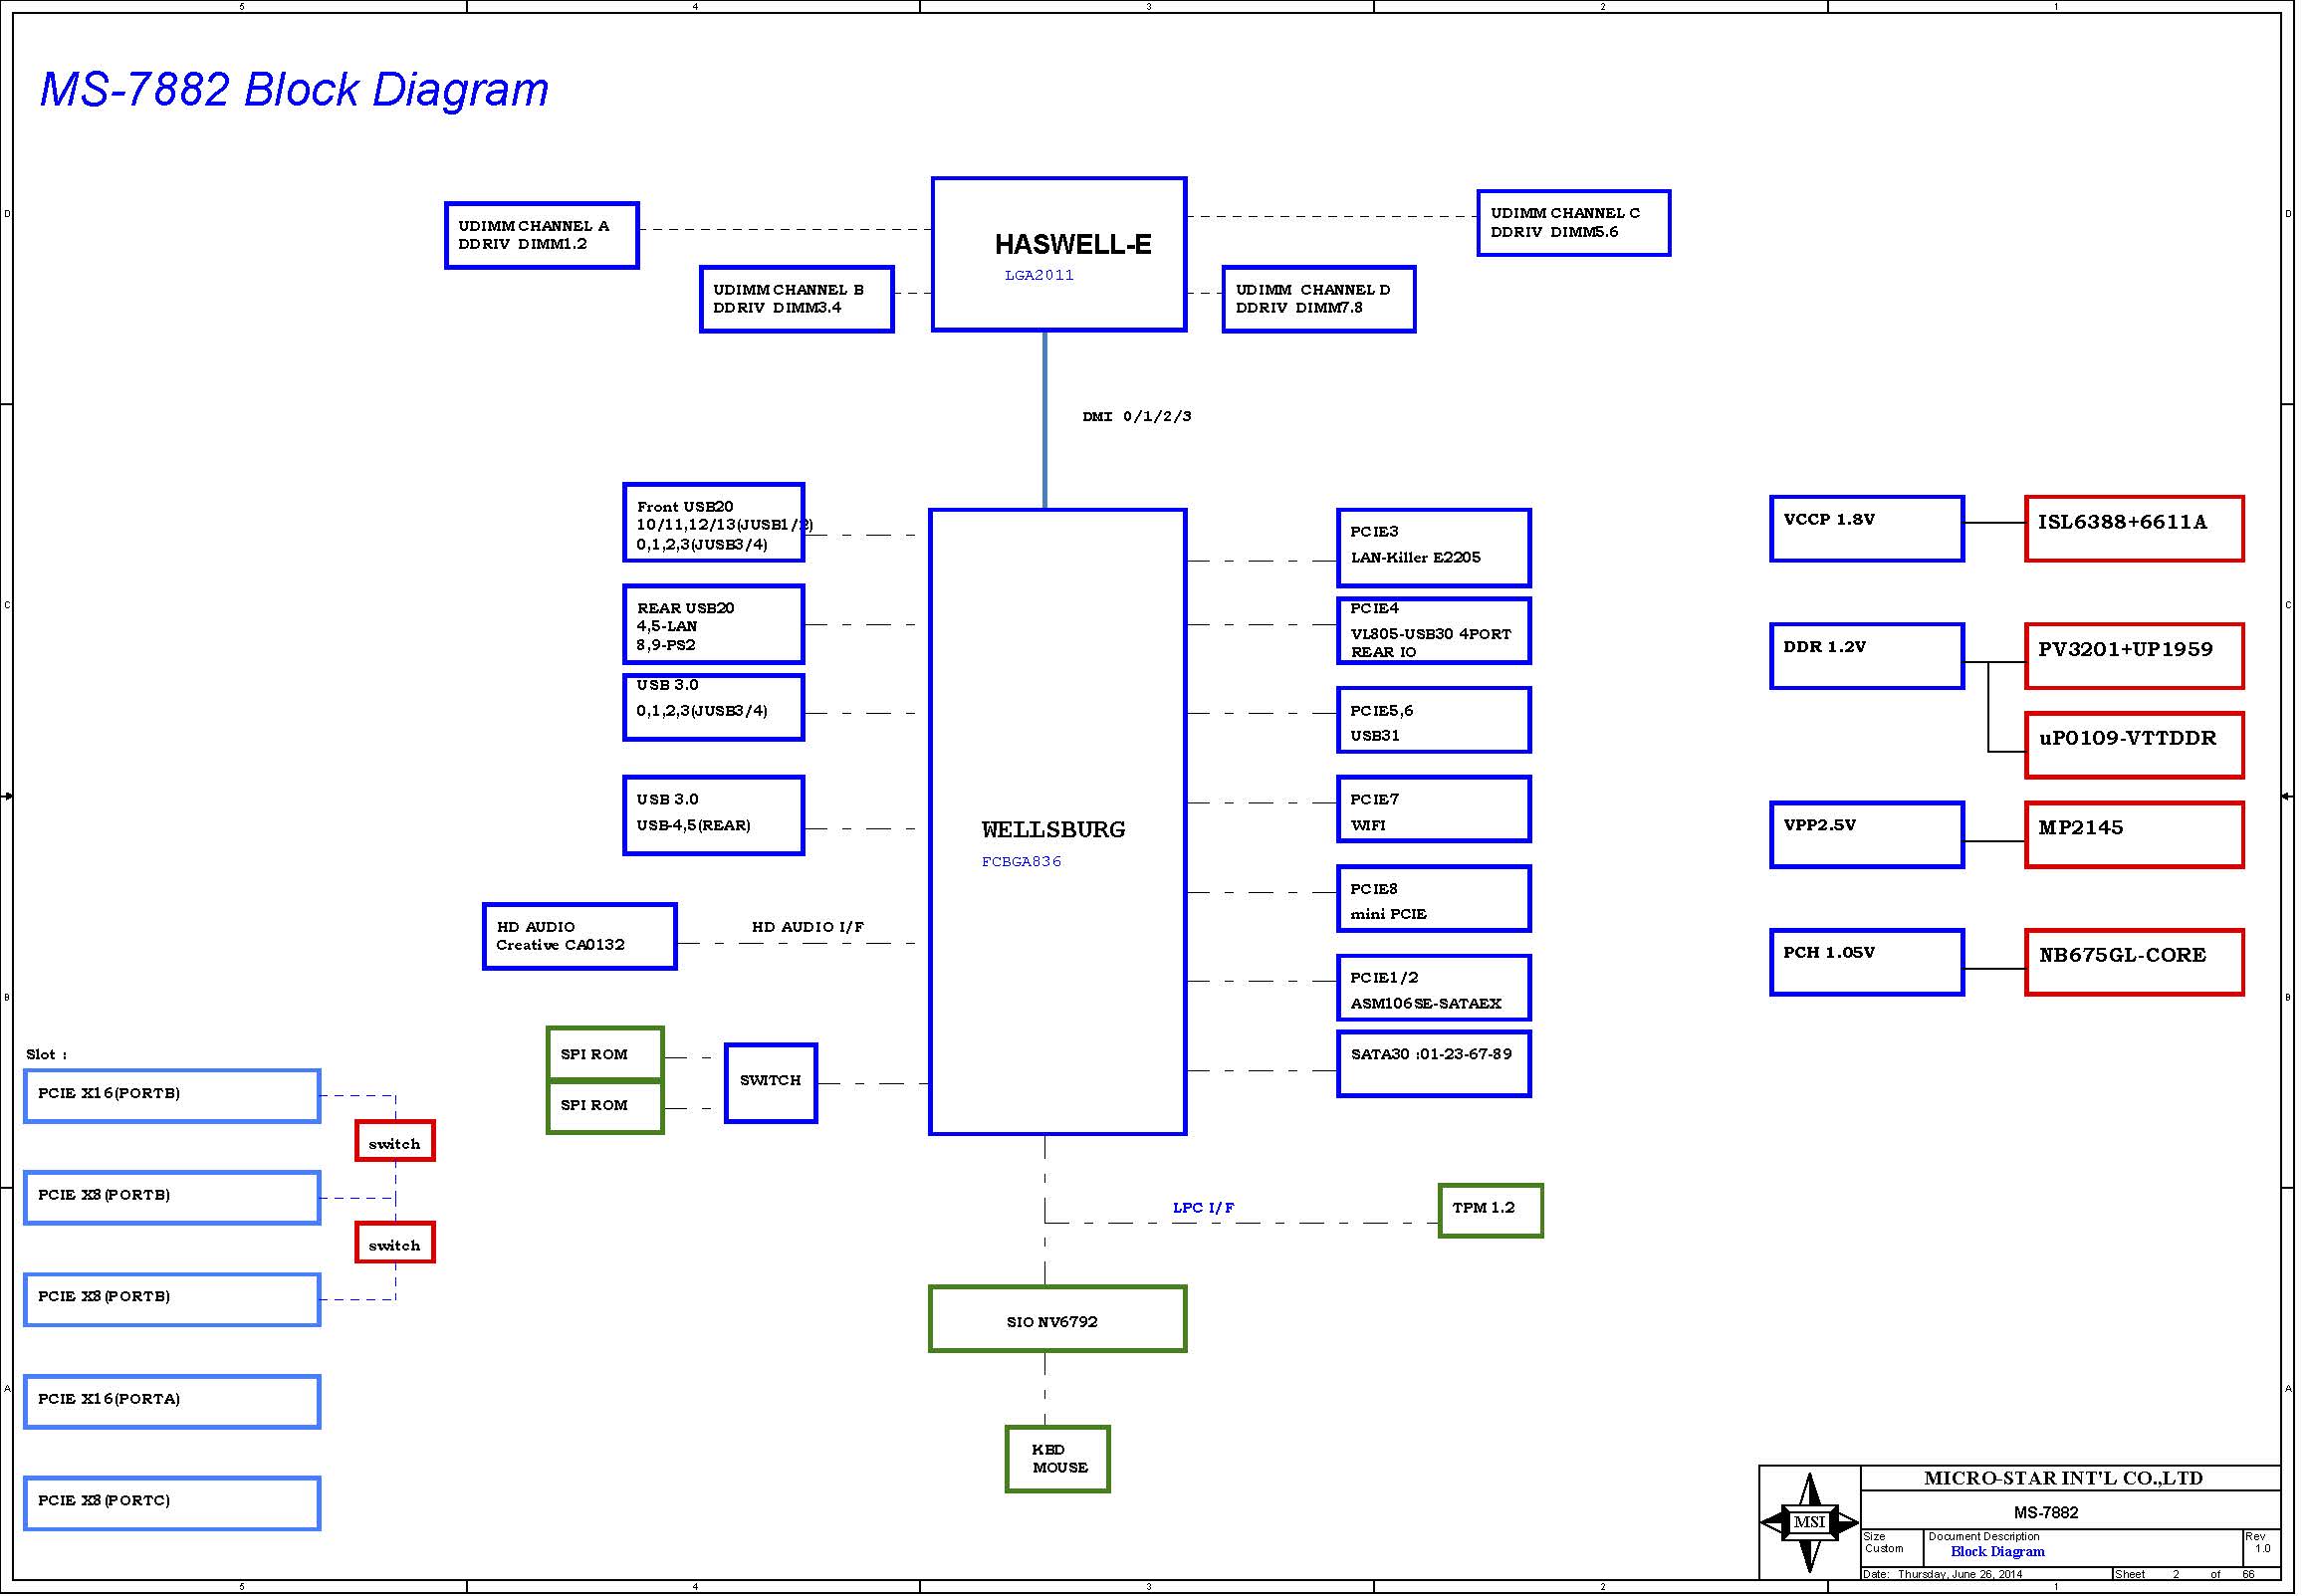Click the blue "Block Diagram" document description

(1997, 1552)
